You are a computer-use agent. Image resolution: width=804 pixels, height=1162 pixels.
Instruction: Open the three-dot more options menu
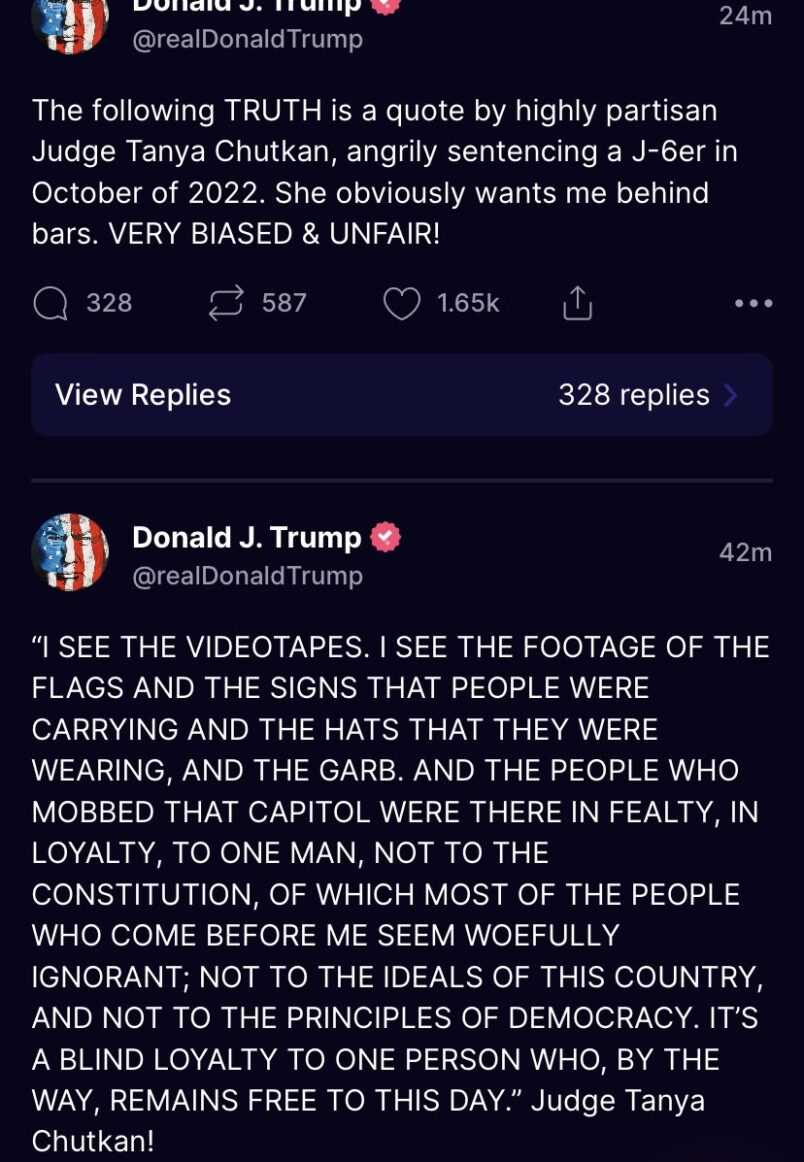tap(753, 303)
